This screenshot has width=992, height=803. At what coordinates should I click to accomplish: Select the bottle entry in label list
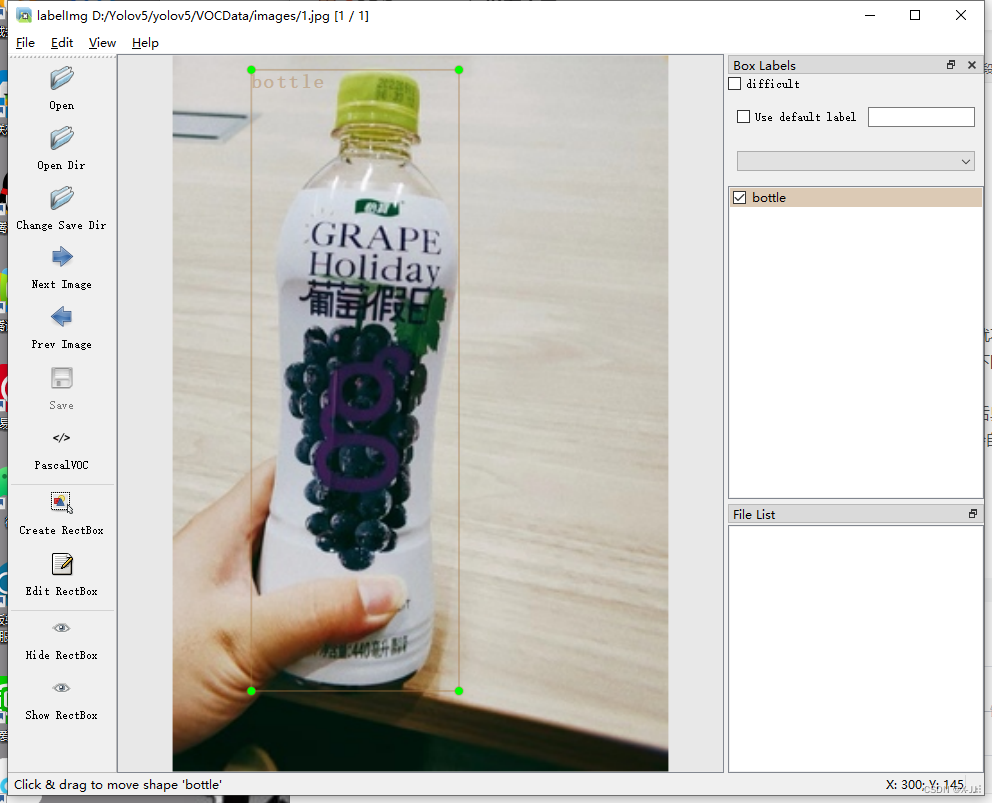tap(855, 197)
